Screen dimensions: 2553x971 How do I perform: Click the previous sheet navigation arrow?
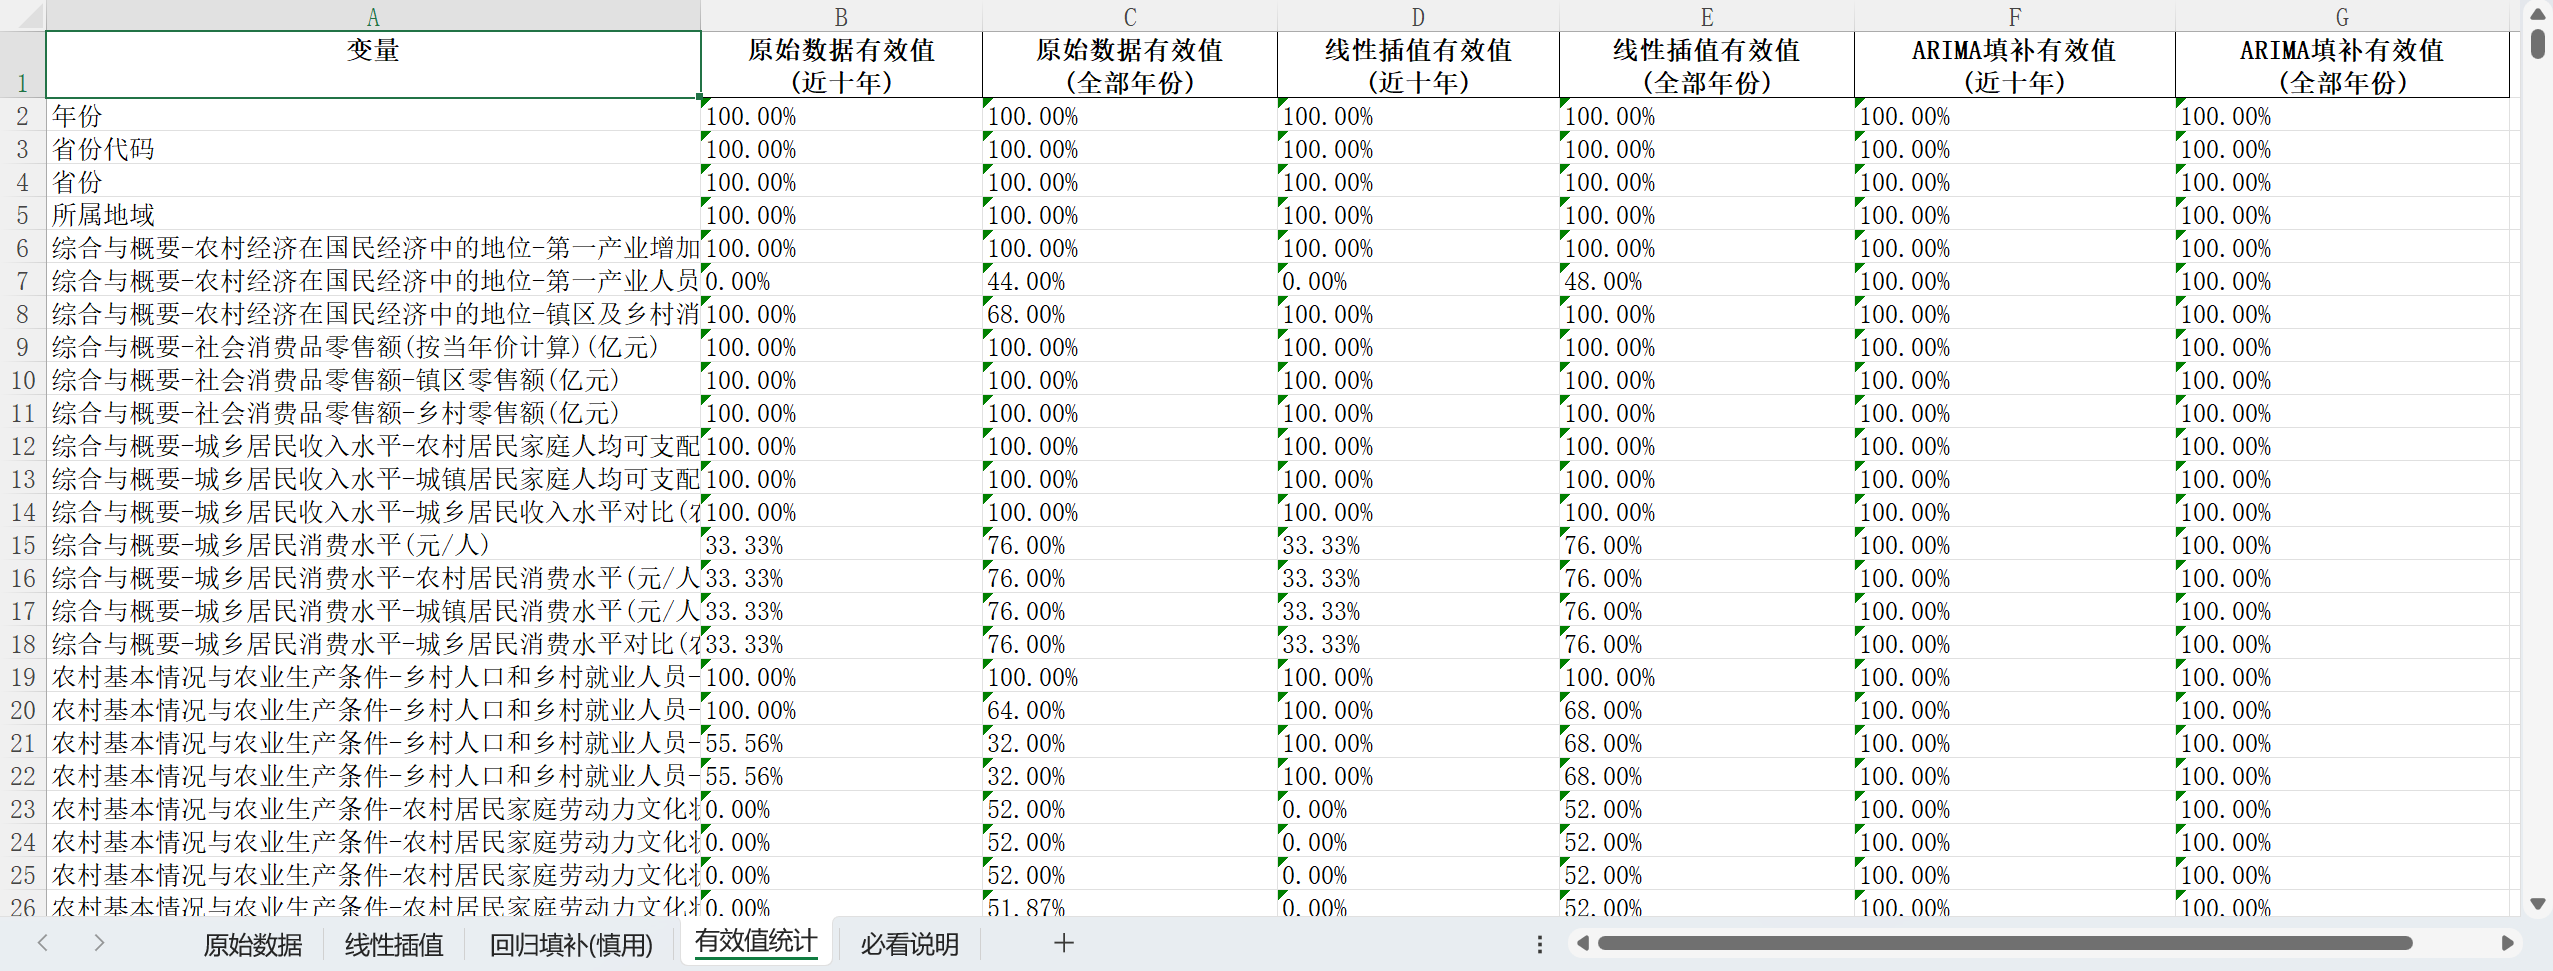(x=43, y=942)
